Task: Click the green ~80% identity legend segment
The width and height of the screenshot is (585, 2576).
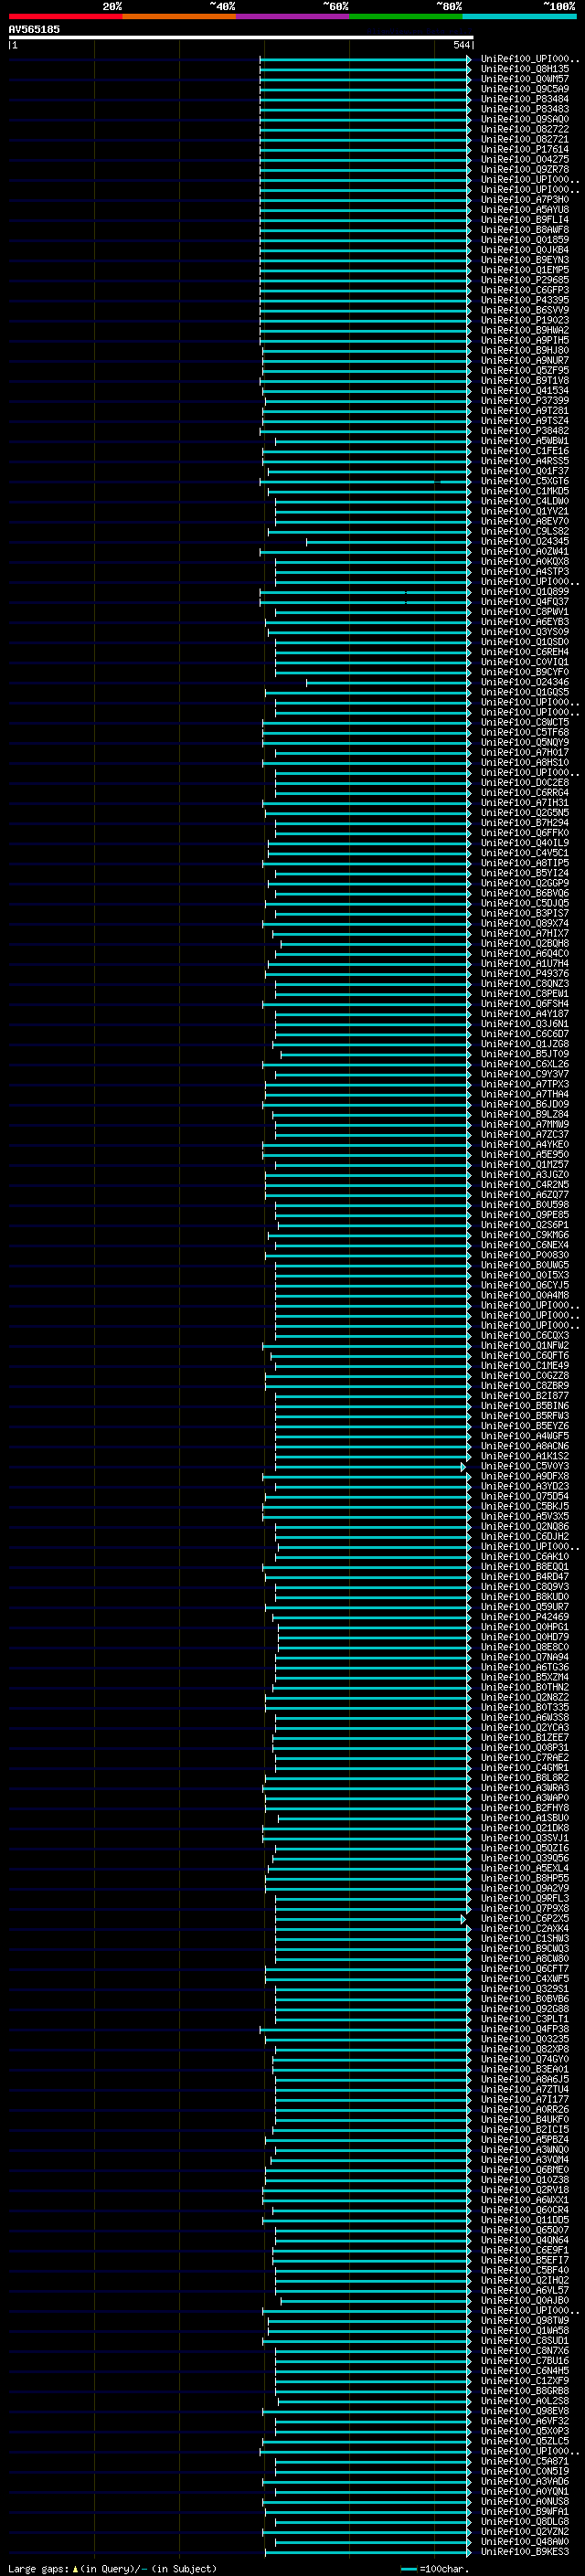Action: click(406, 16)
